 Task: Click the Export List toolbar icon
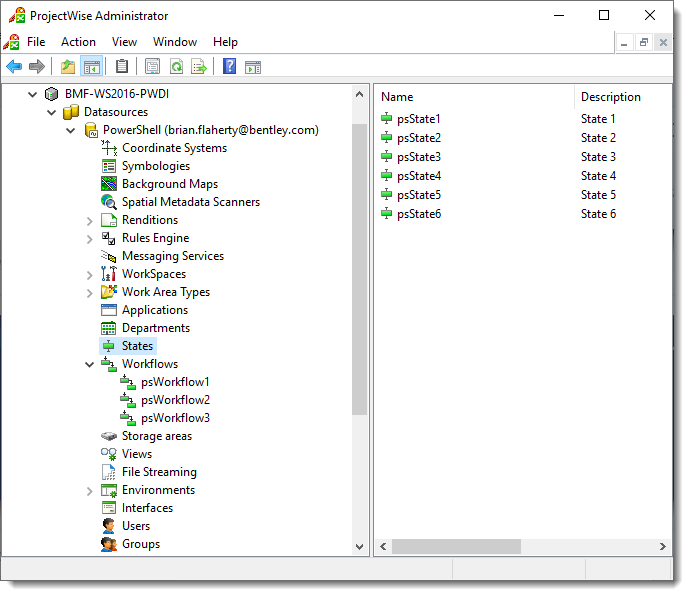tap(199, 67)
